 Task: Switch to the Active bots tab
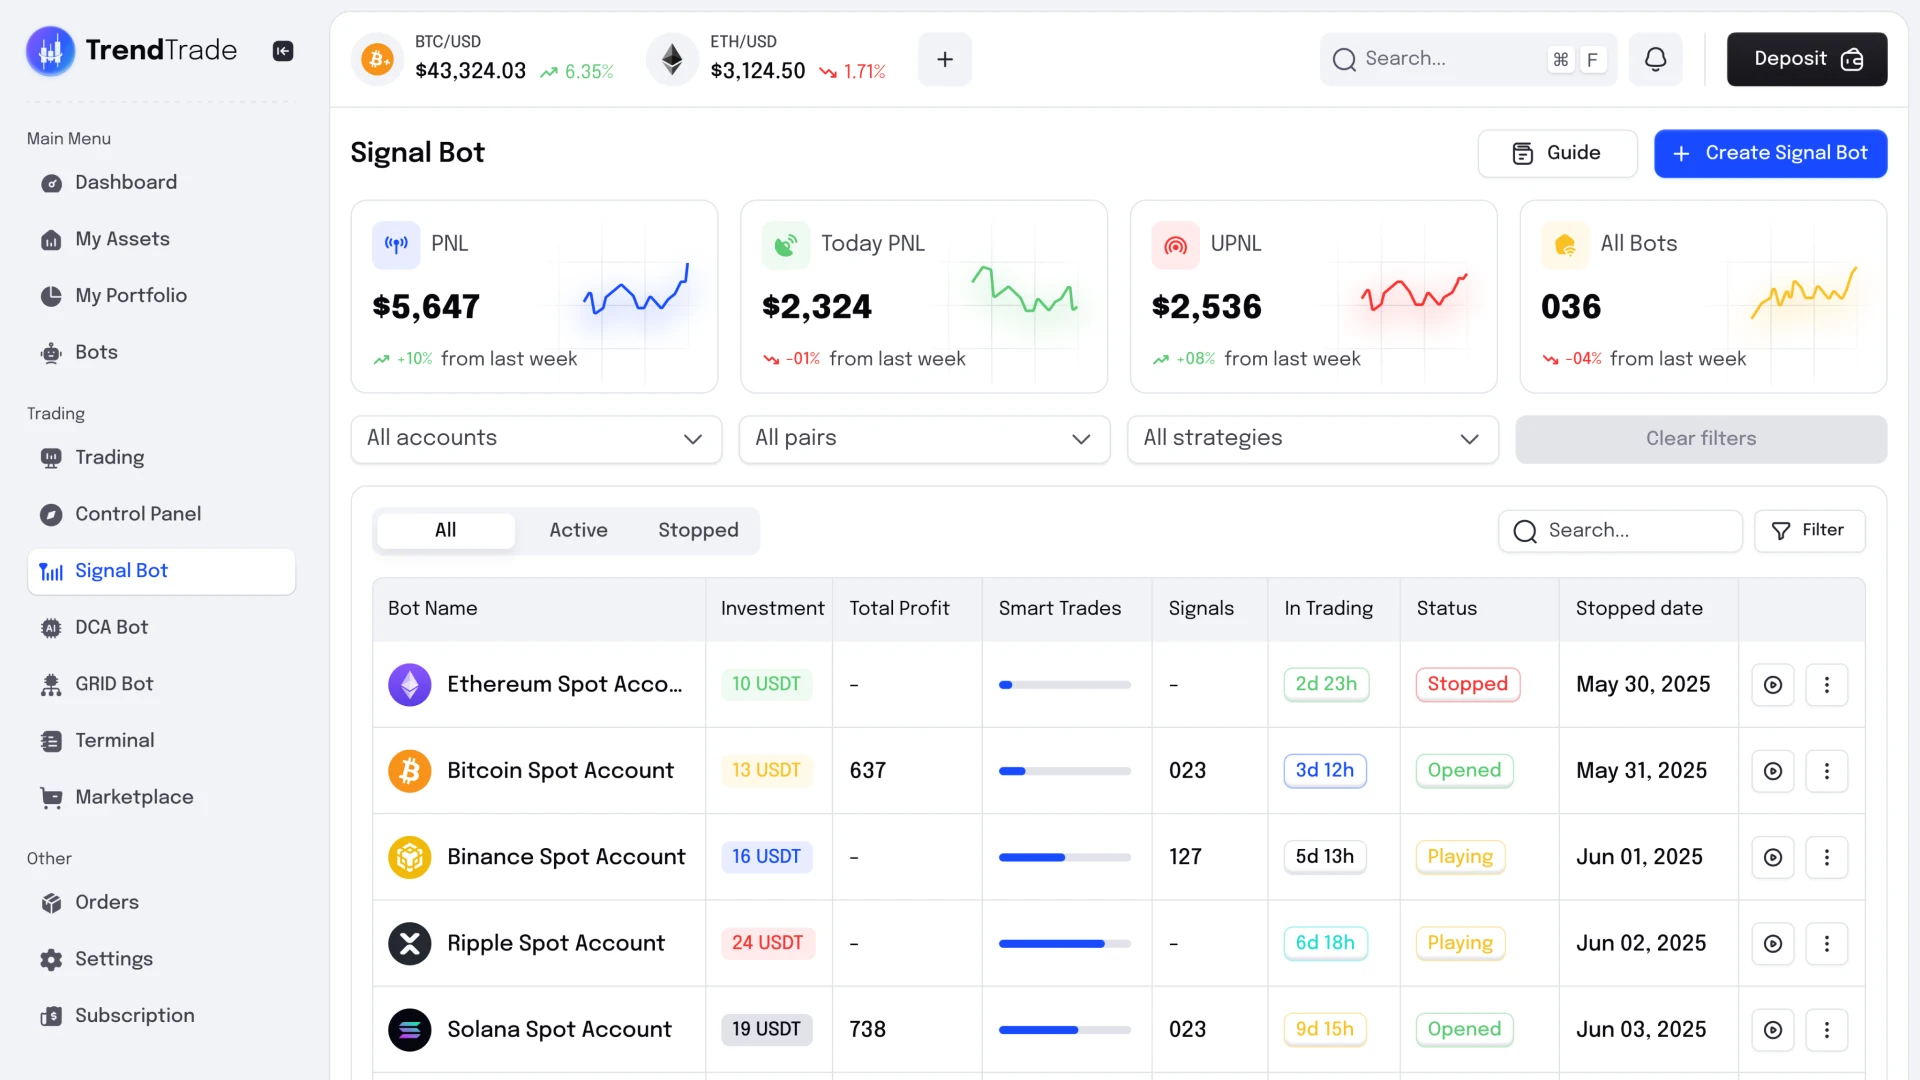point(578,530)
